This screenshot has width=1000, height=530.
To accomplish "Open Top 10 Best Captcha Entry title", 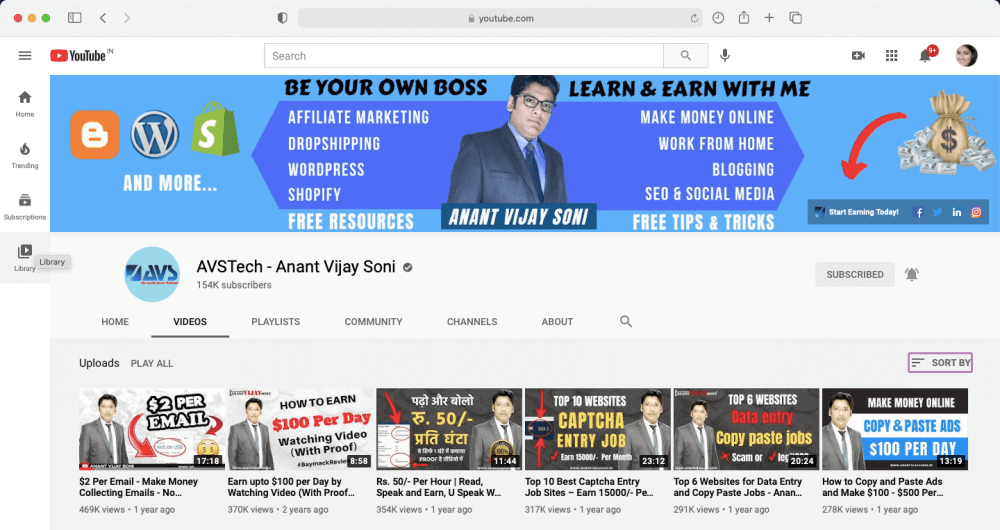I will point(589,487).
